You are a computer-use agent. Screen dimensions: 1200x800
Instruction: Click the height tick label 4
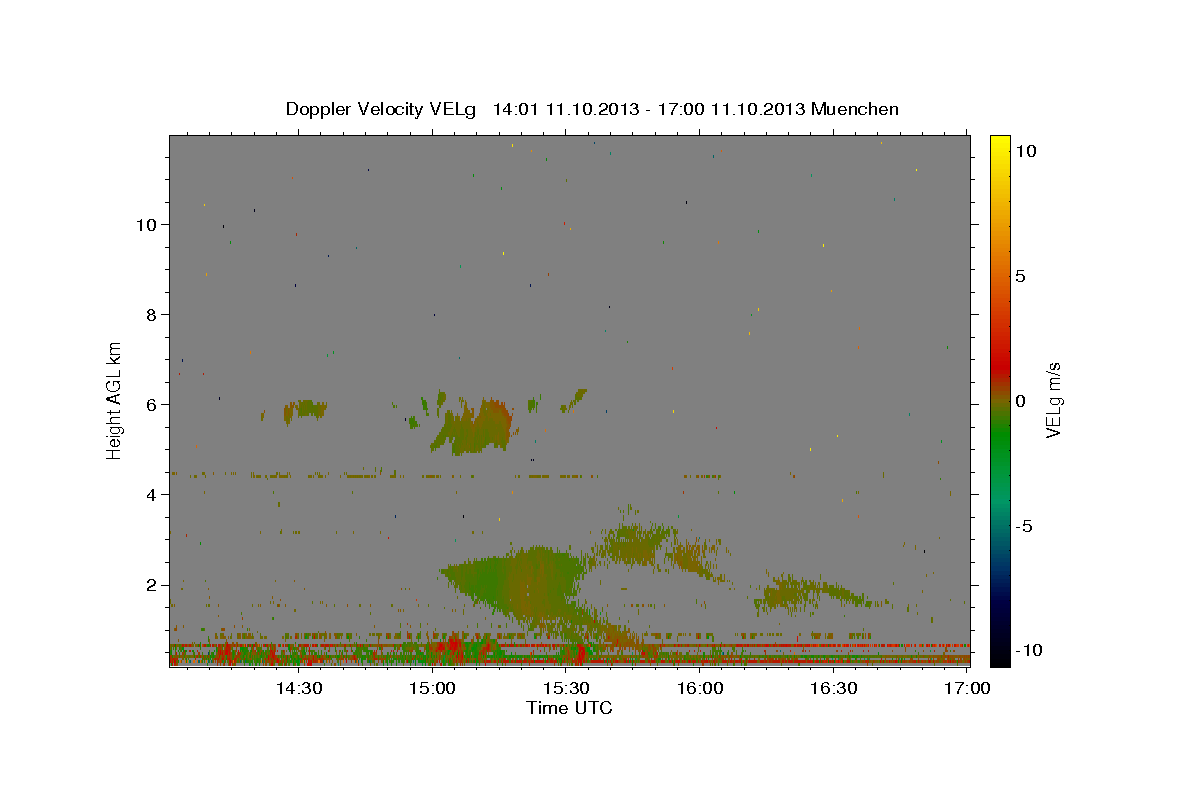pos(153,494)
